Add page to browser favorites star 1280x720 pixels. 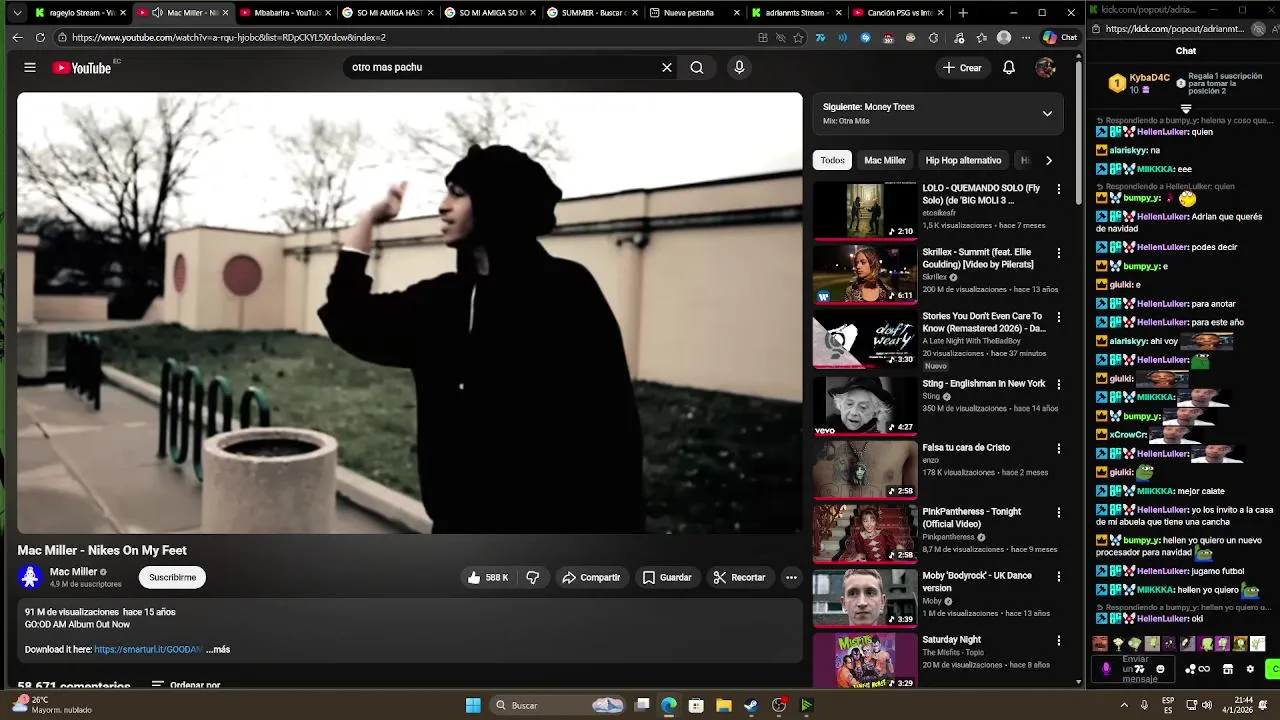click(x=798, y=37)
